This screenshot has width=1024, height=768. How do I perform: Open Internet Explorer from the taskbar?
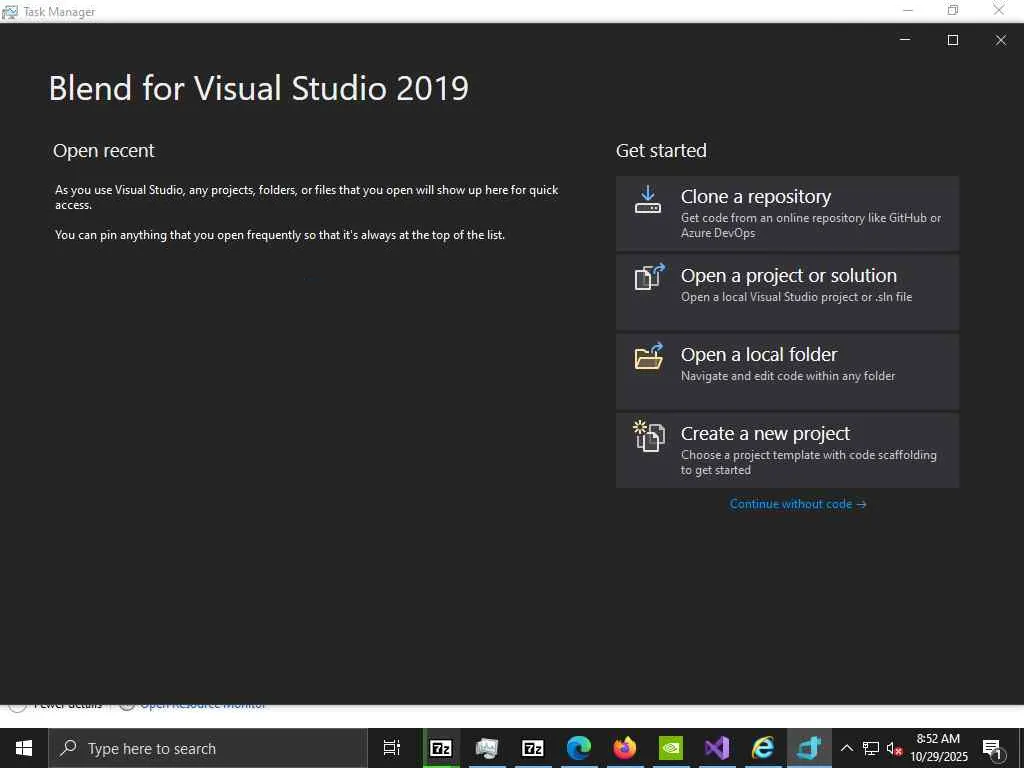tap(763, 748)
